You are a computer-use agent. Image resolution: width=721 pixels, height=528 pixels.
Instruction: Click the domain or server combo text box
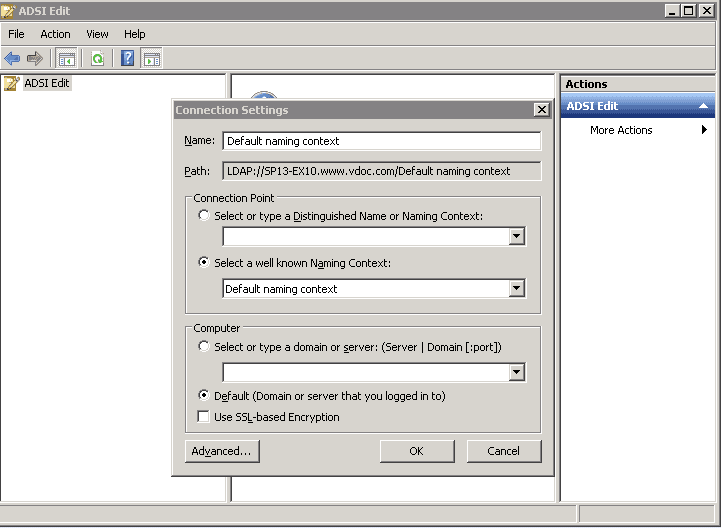pyautogui.click(x=366, y=372)
